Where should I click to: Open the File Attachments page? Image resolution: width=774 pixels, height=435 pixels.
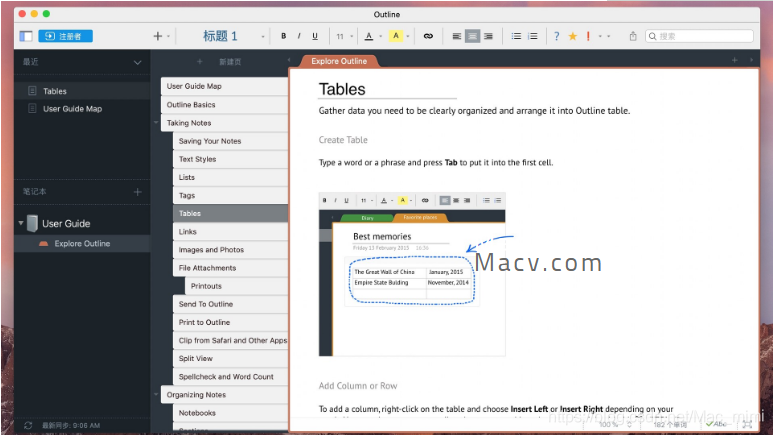231,268
